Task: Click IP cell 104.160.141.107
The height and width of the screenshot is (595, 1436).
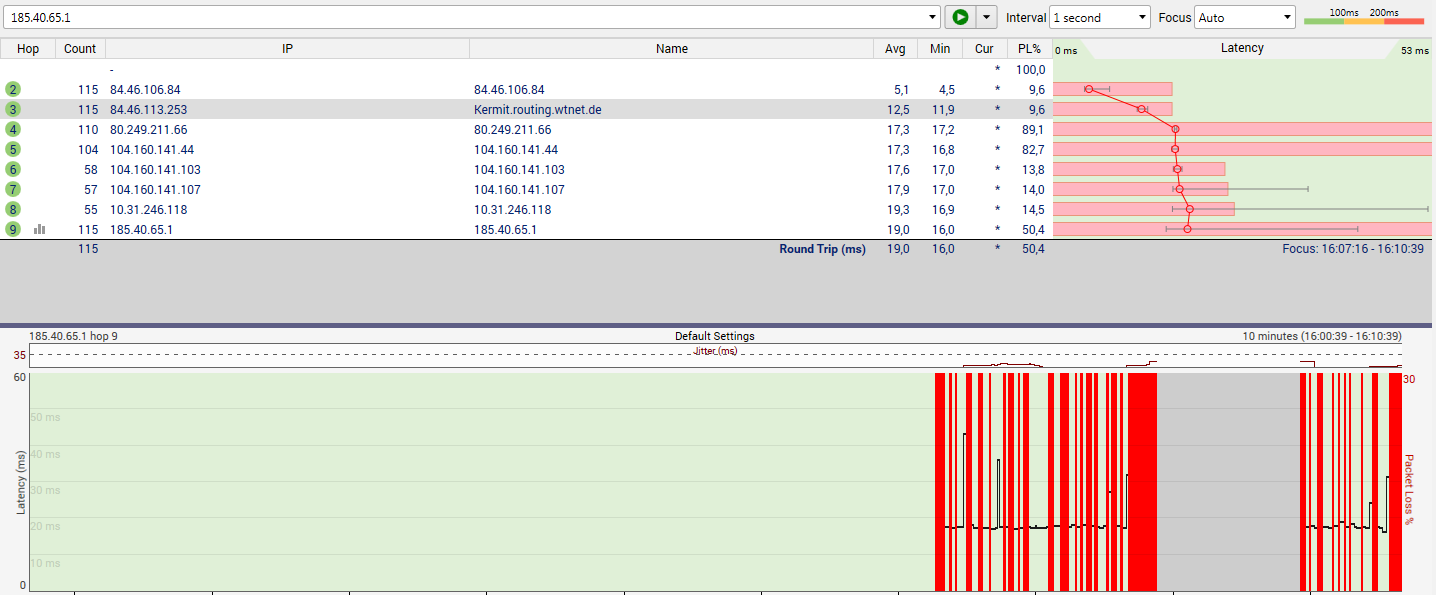Action: tap(155, 190)
